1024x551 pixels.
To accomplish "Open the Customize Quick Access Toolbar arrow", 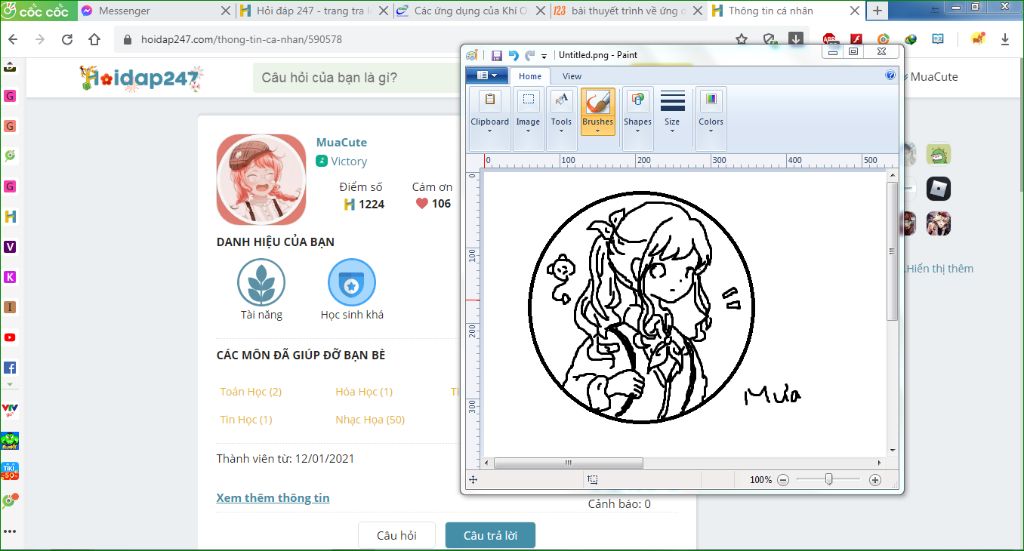I will tap(544, 56).
